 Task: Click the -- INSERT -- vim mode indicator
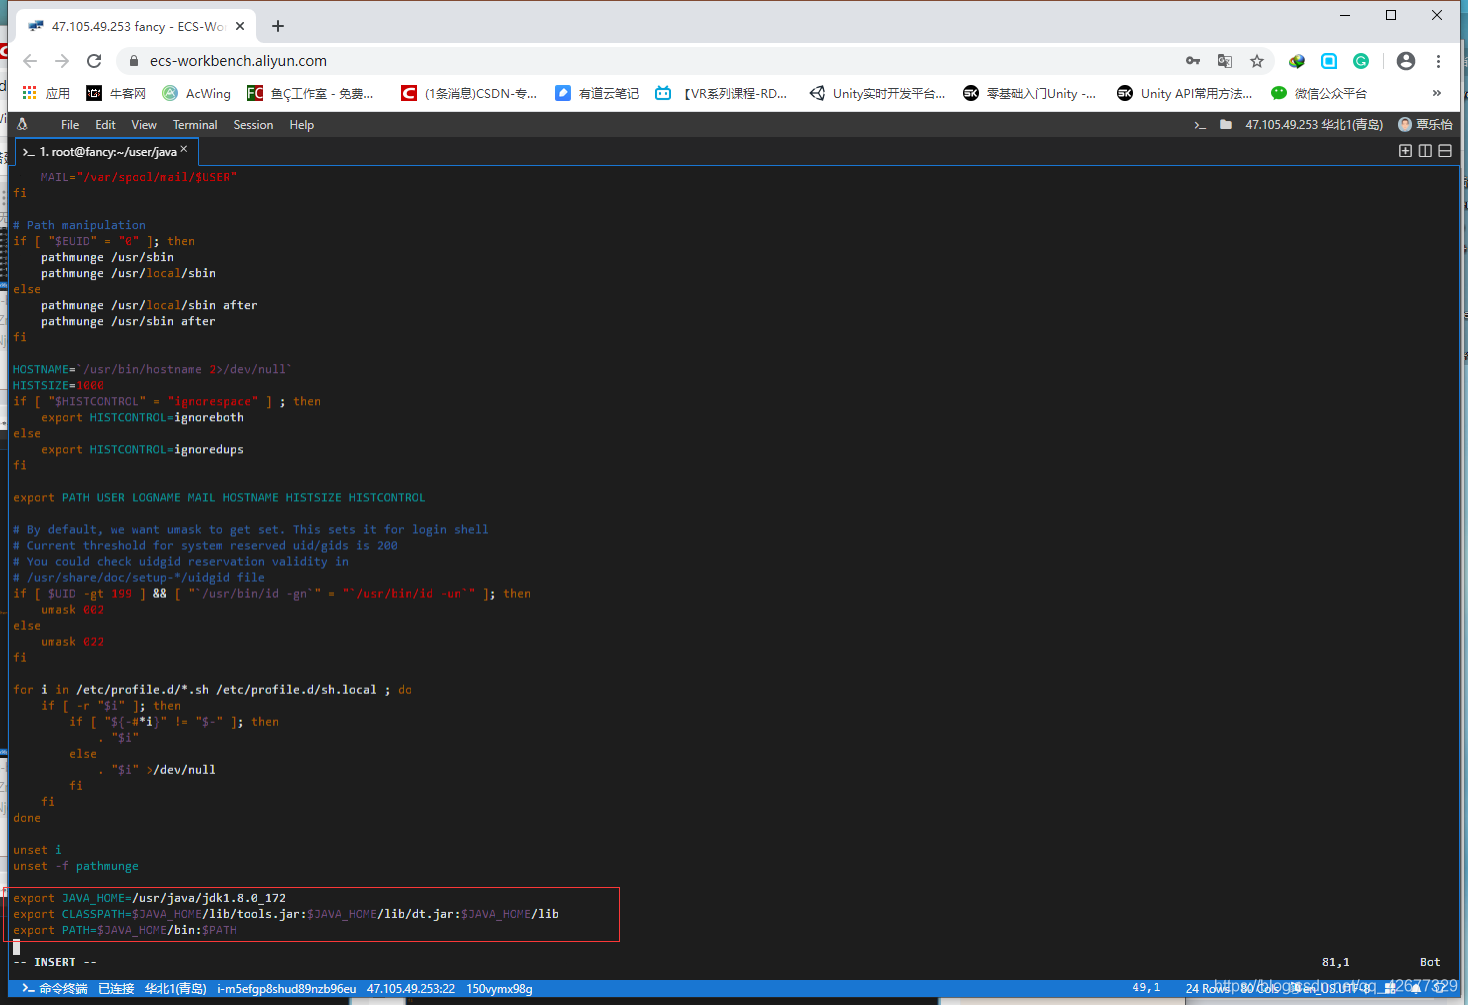pyautogui.click(x=55, y=962)
